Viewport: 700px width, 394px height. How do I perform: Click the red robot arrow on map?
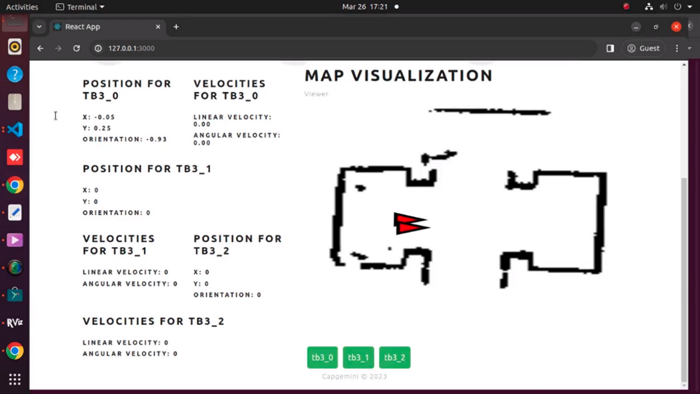point(411,223)
